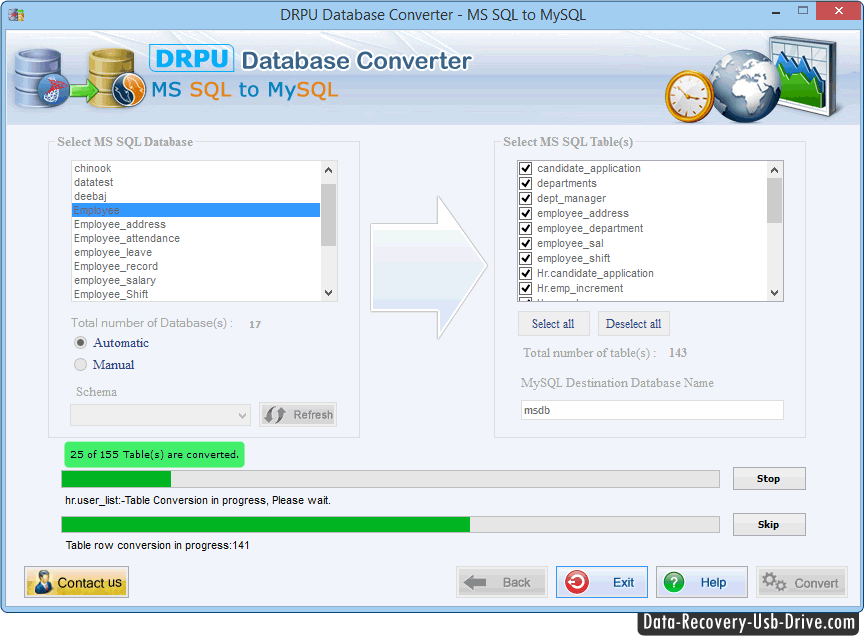Maximize the Database Converter window
Viewport: 864px width, 636px height.
[x=803, y=11]
